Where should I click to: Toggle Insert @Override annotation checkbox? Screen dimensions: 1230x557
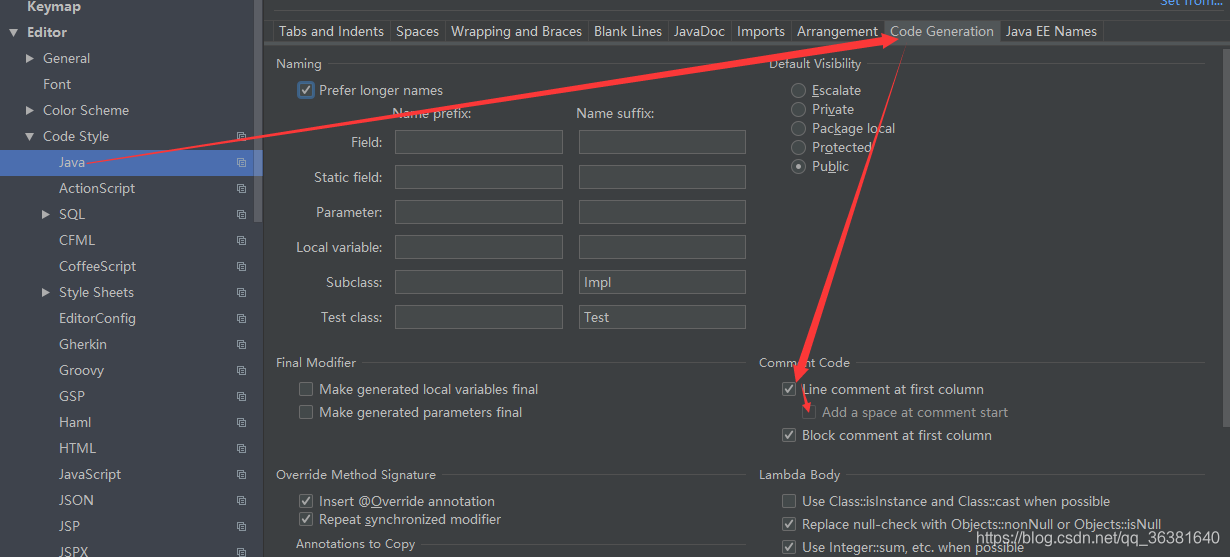[306, 501]
